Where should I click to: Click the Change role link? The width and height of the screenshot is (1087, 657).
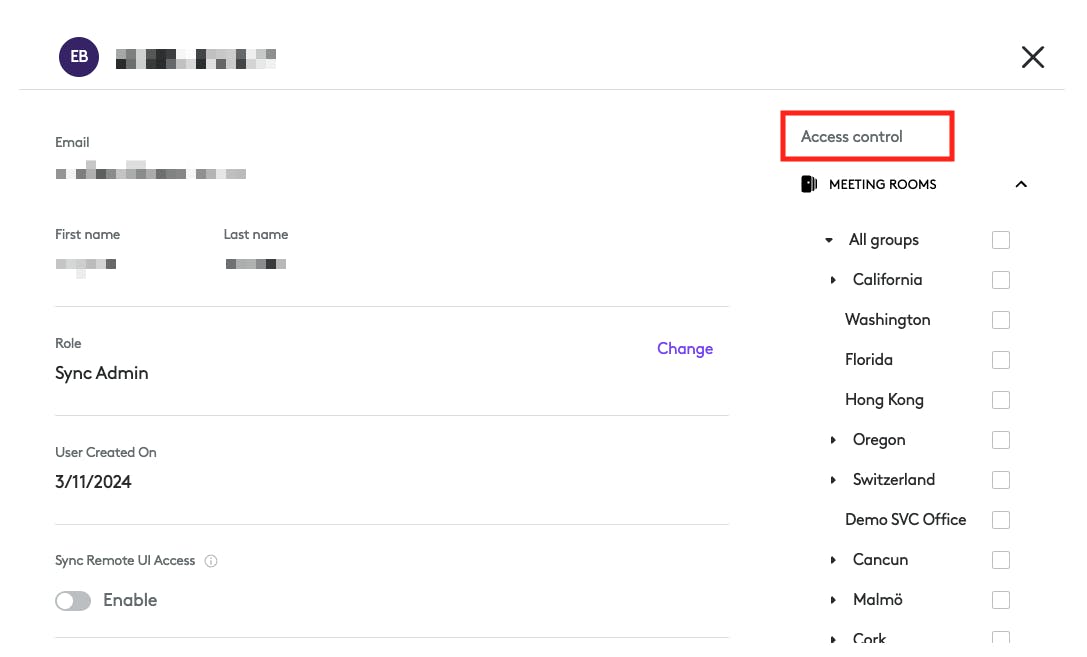(685, 349)
